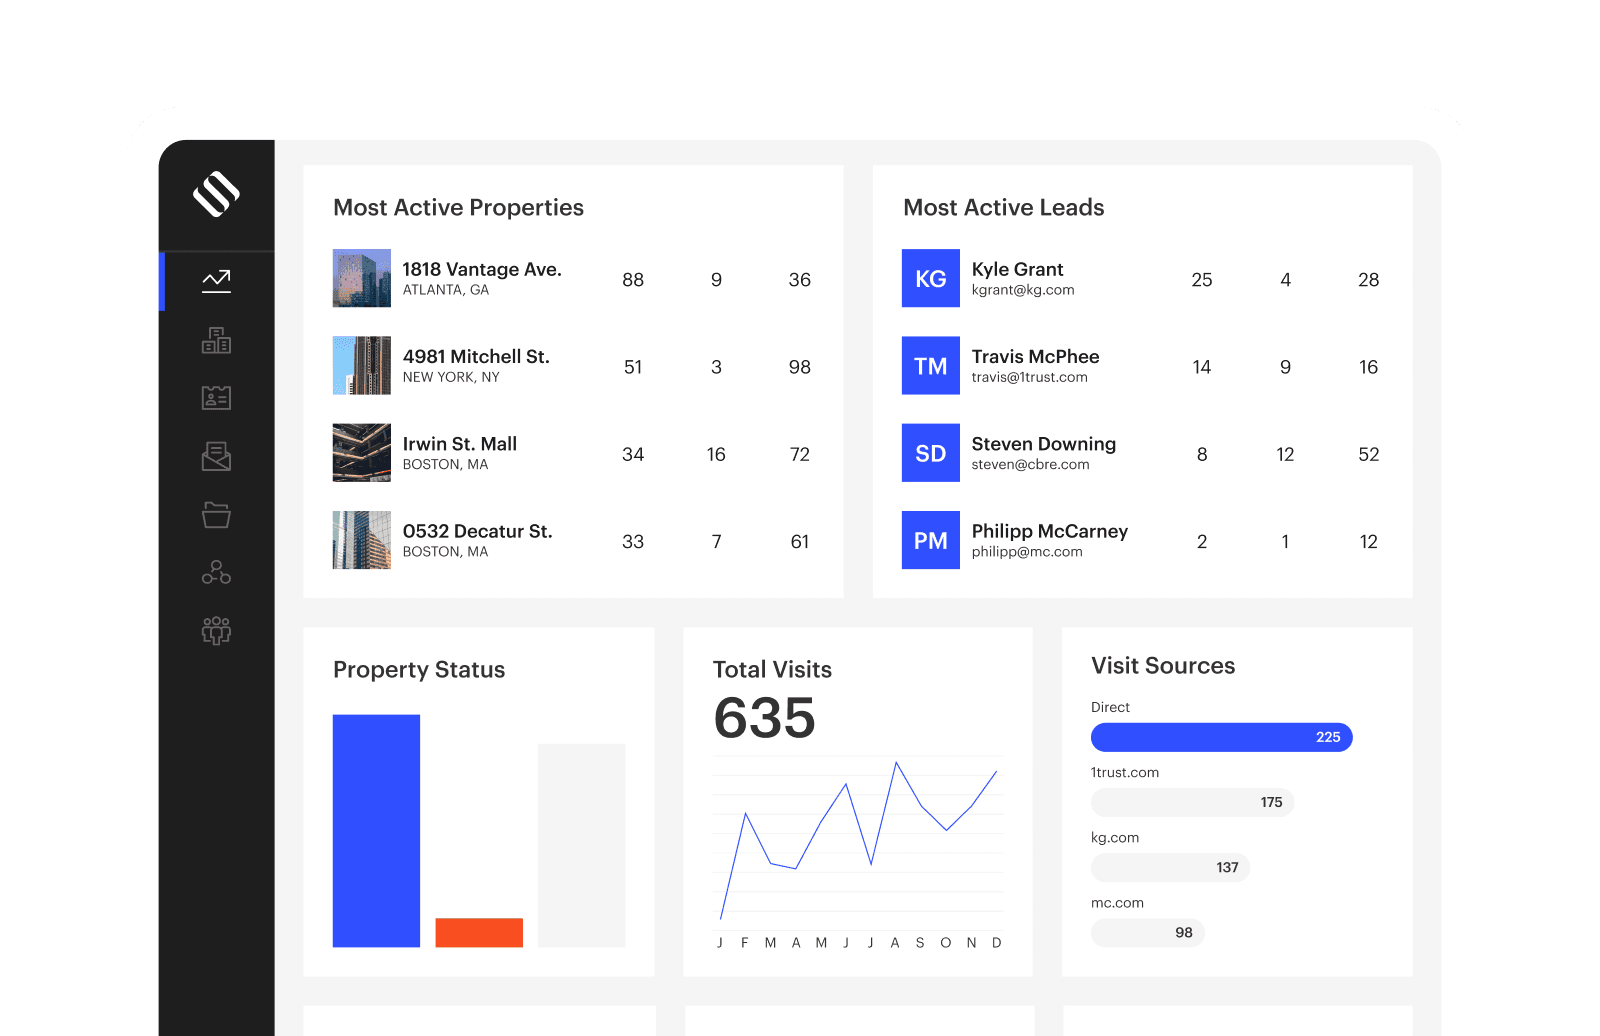Open the contact card sidebar icon

[216, 398]
